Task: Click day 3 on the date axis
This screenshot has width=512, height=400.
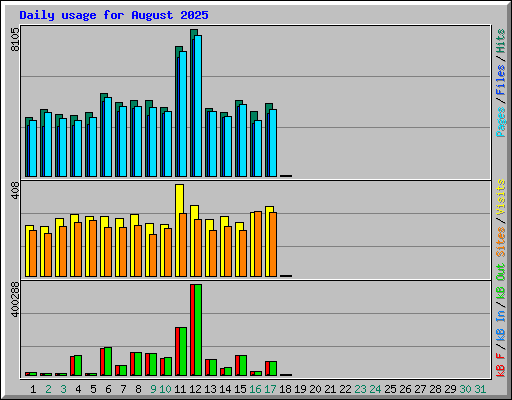Action: (63, 389)
